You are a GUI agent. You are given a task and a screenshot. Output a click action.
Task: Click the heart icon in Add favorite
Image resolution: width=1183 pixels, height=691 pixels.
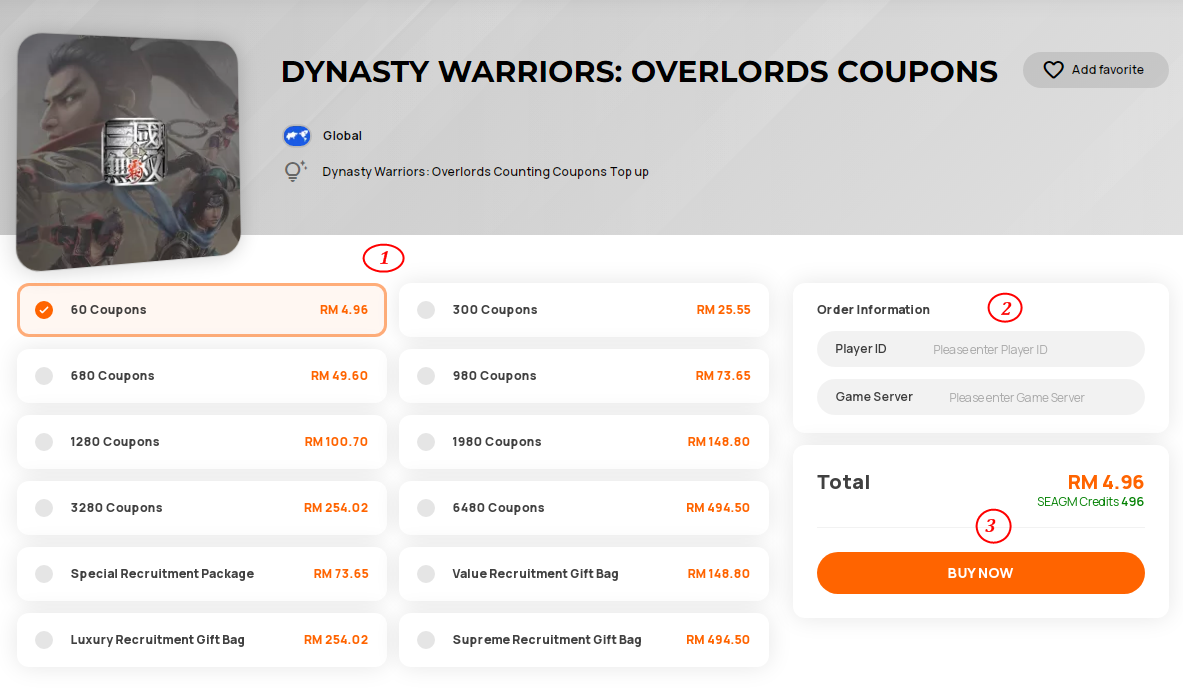(x=1053, y=70)
